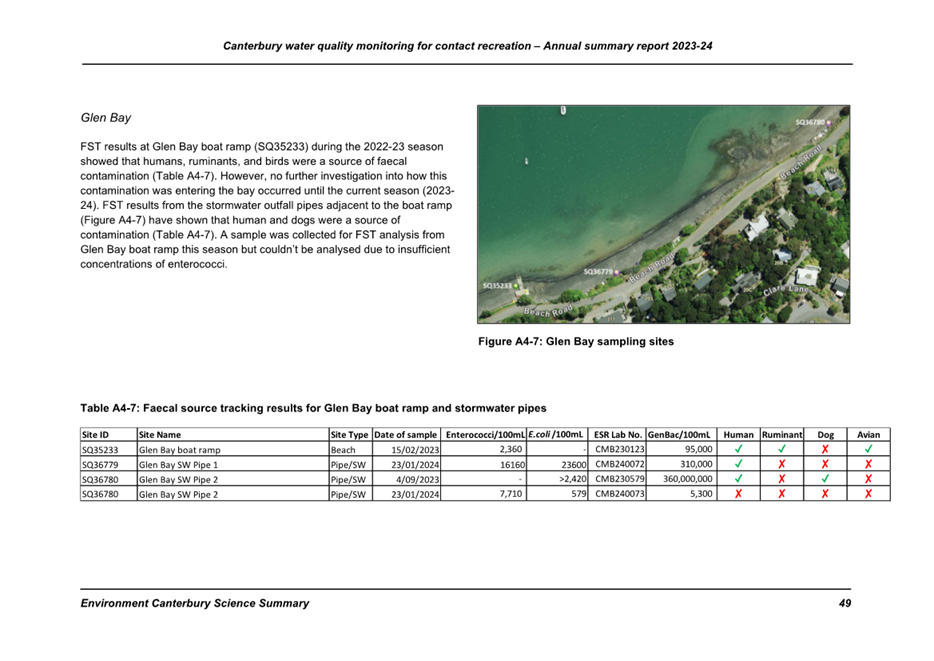The image size is (934, 661).
Task: Click green Avian tick for Glen Bay boat ramp
Action: click(868, 450)
